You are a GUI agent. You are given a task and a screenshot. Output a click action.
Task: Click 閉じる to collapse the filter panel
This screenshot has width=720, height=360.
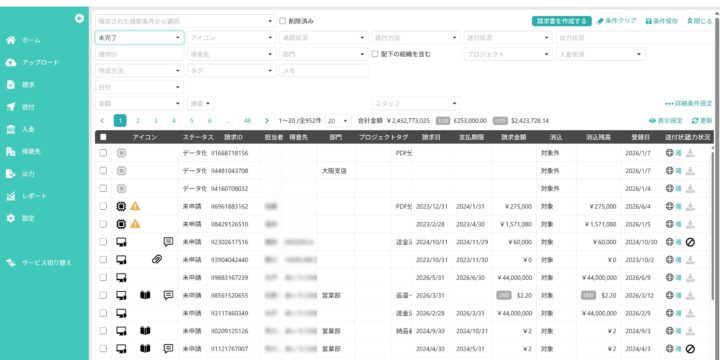(x=700, y=21)
